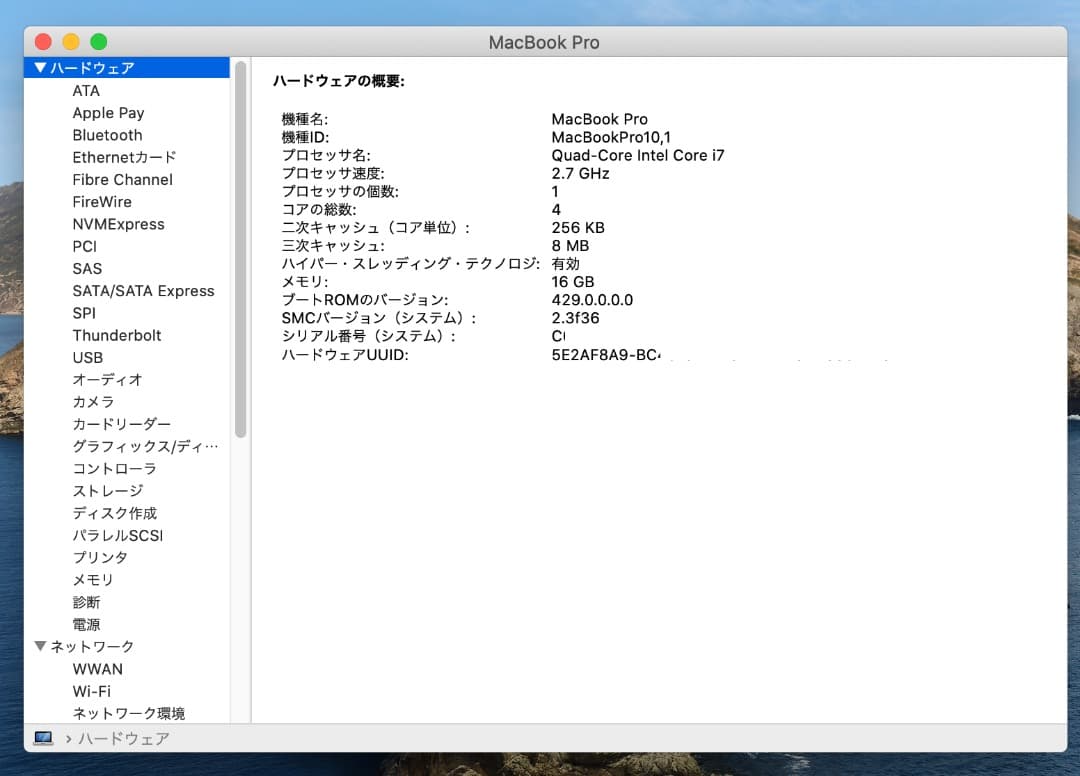Viewport: 1080px width, 776px height.
Task: Select ネットワーク環境 entry
Action: coord(129,713)
